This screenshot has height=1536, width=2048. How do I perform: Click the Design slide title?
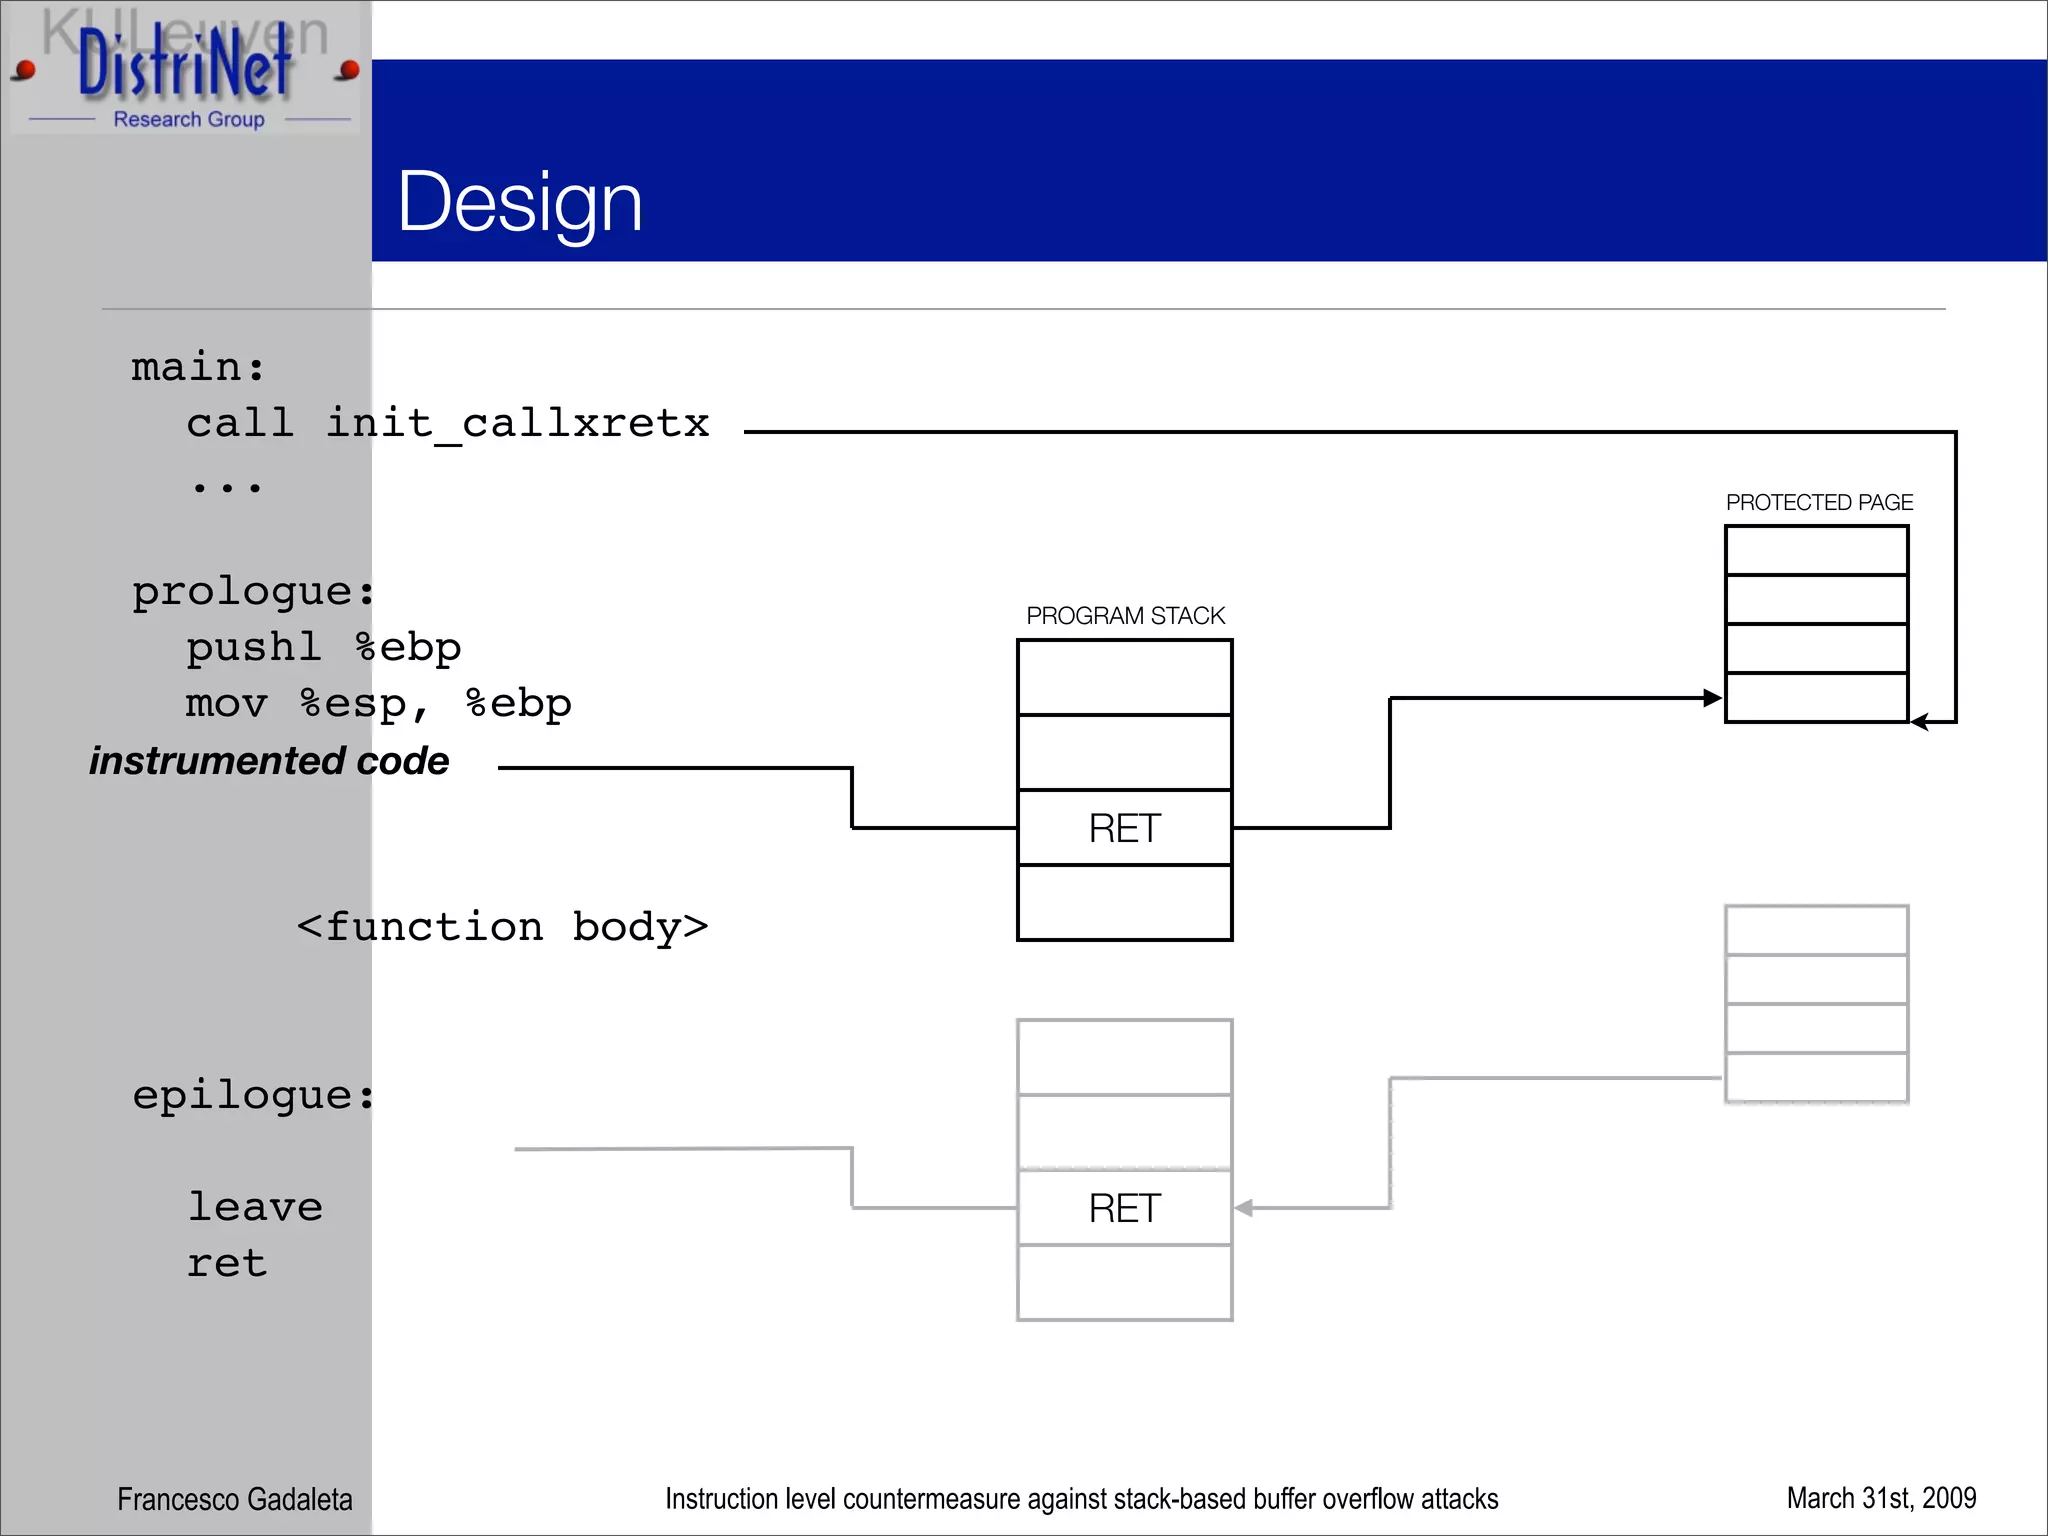pyautogui.click(x=519, y=201)
